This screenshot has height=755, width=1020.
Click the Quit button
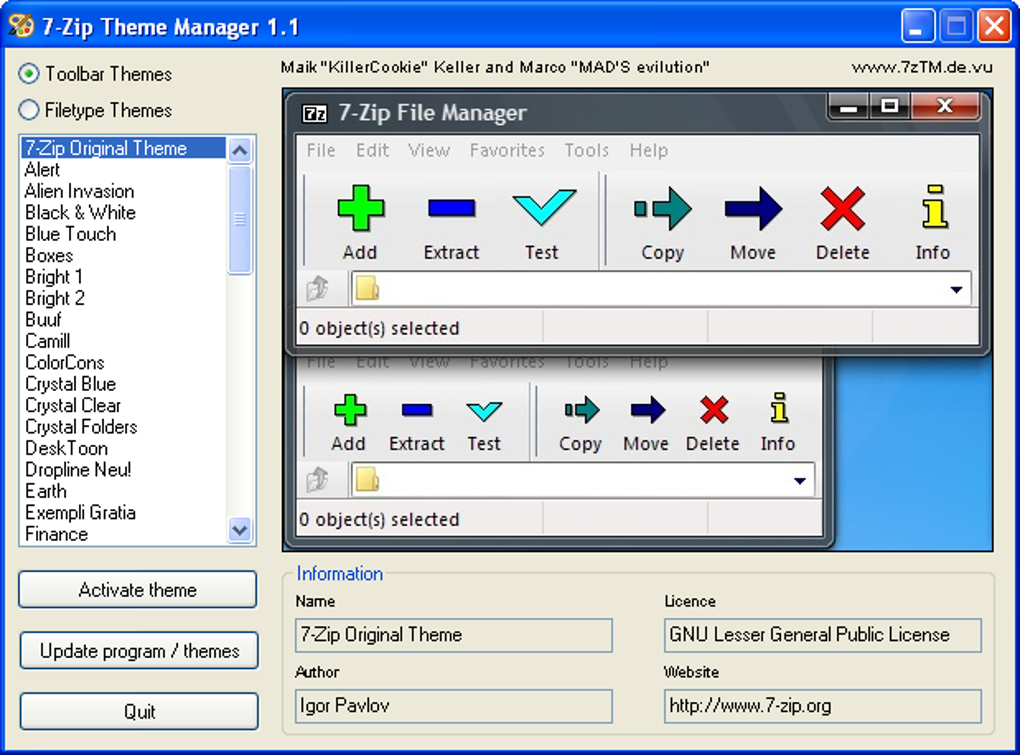139,711
